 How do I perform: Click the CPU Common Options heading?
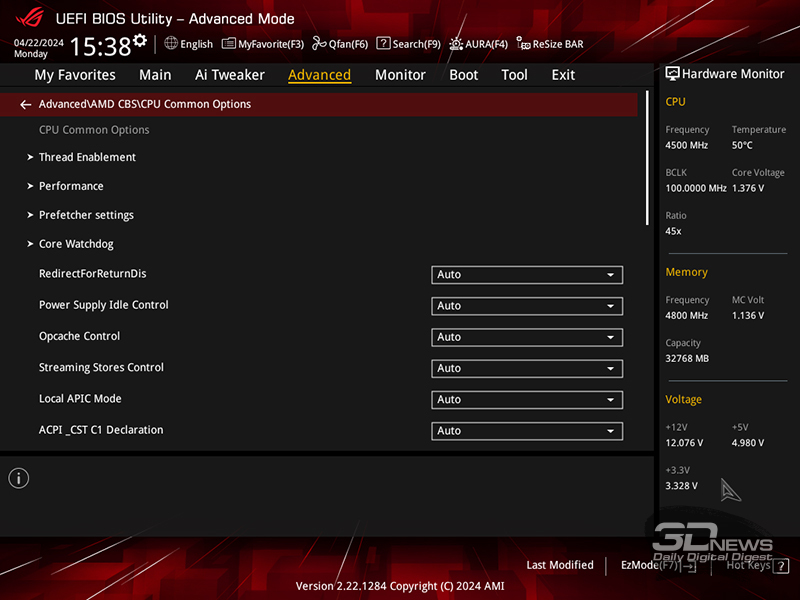click(94, 130)
